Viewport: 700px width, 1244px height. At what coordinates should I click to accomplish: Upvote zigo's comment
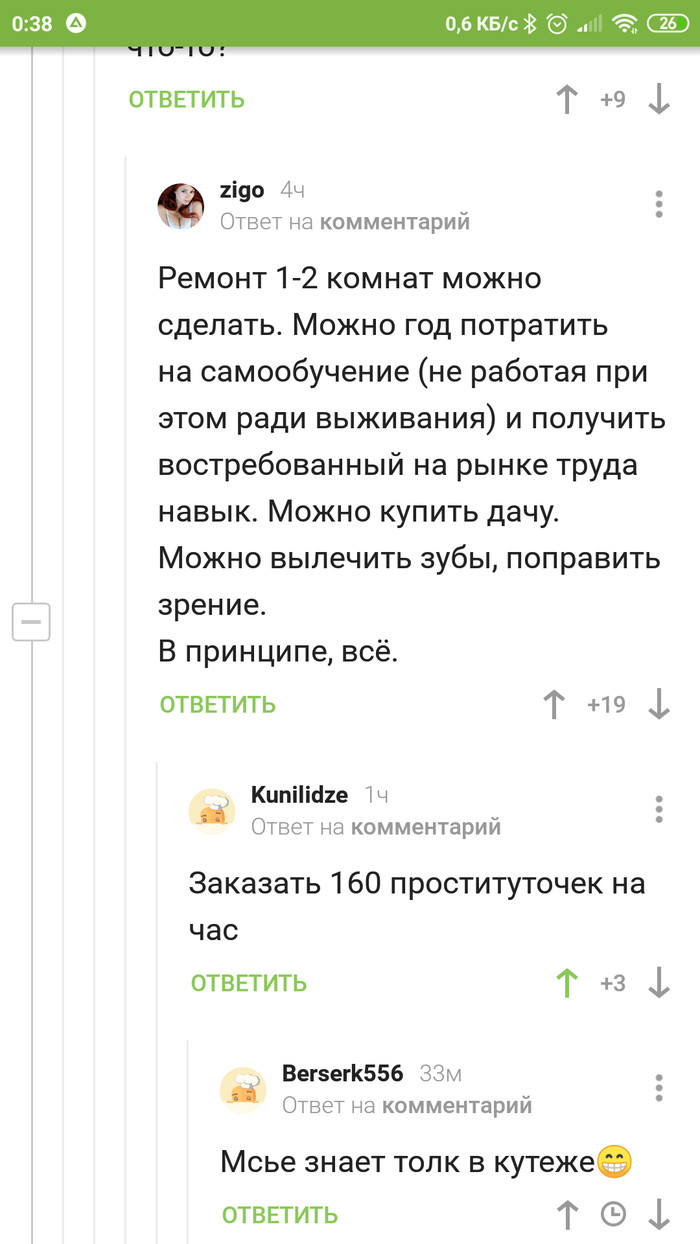point(553,705)
